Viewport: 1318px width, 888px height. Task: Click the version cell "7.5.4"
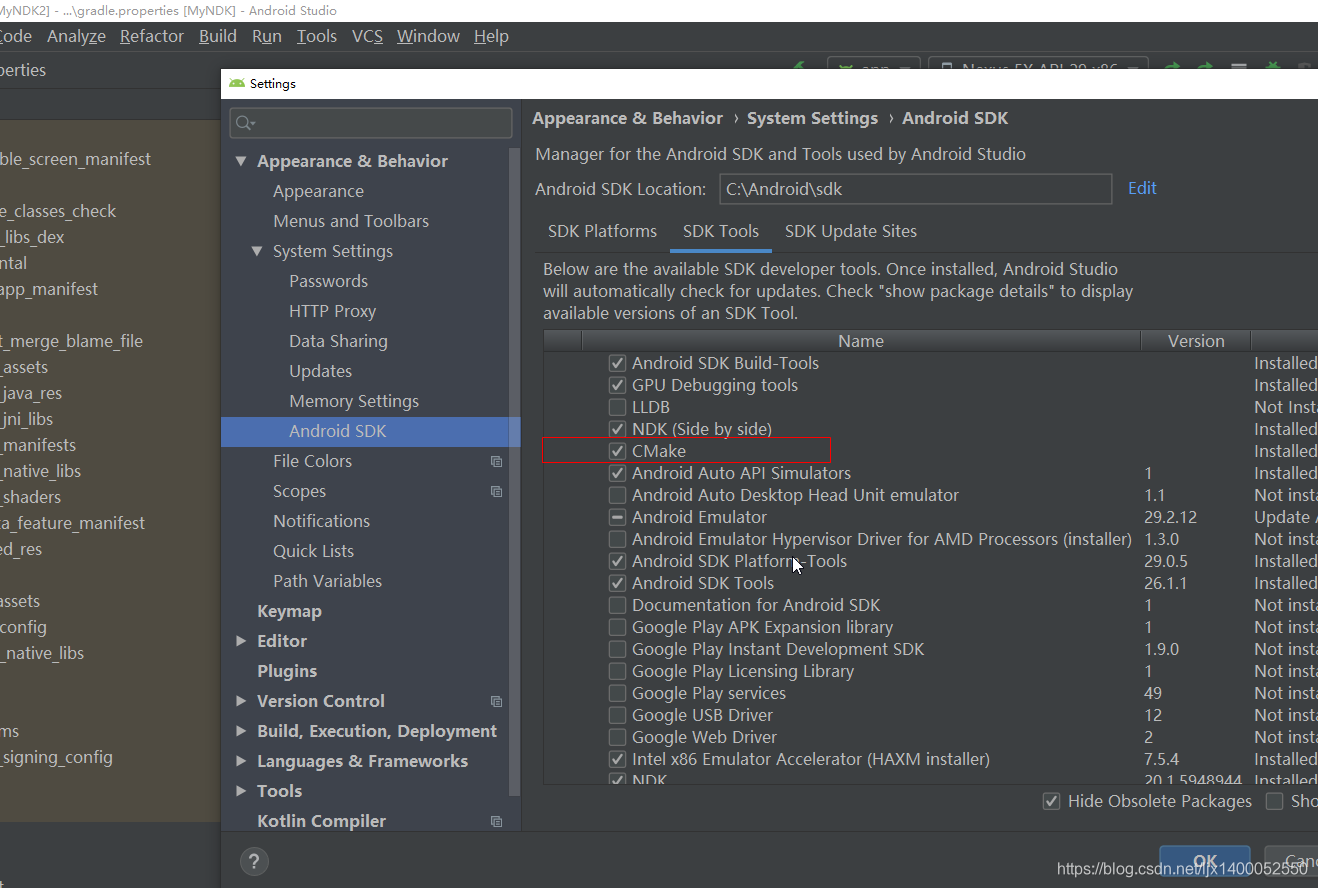(1161, 759)
